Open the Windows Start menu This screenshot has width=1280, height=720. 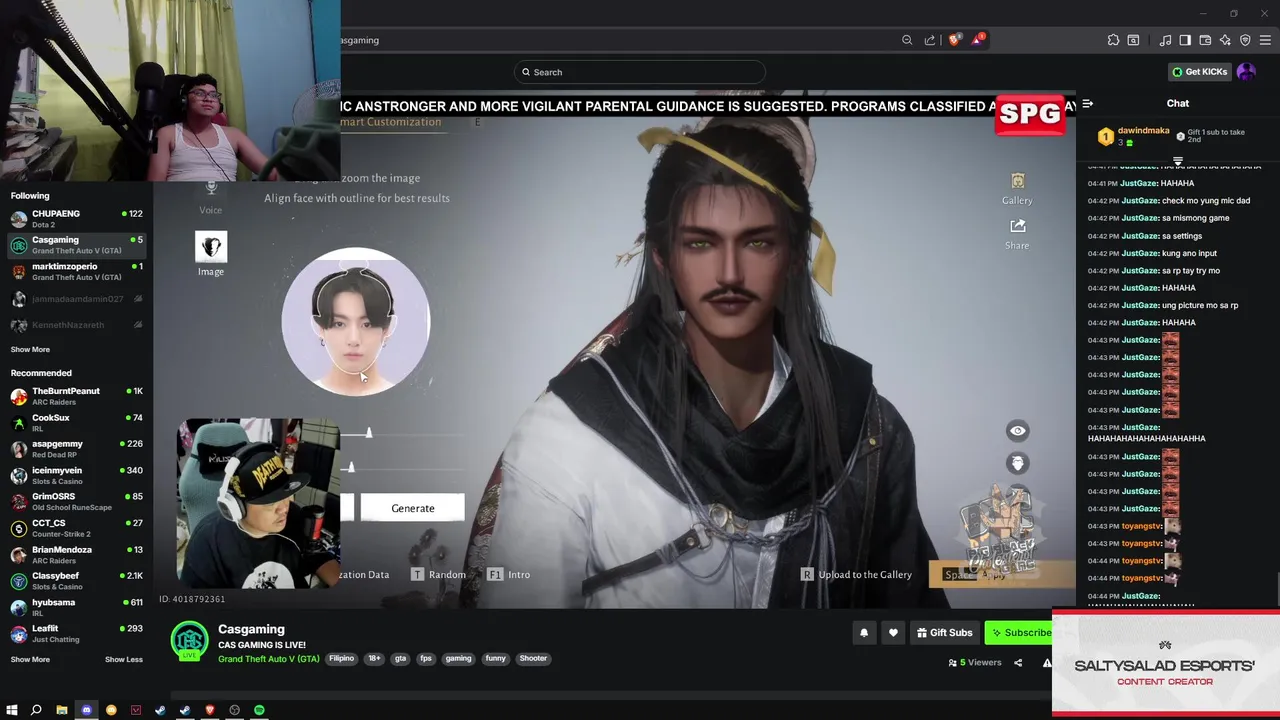coord(12,710)
